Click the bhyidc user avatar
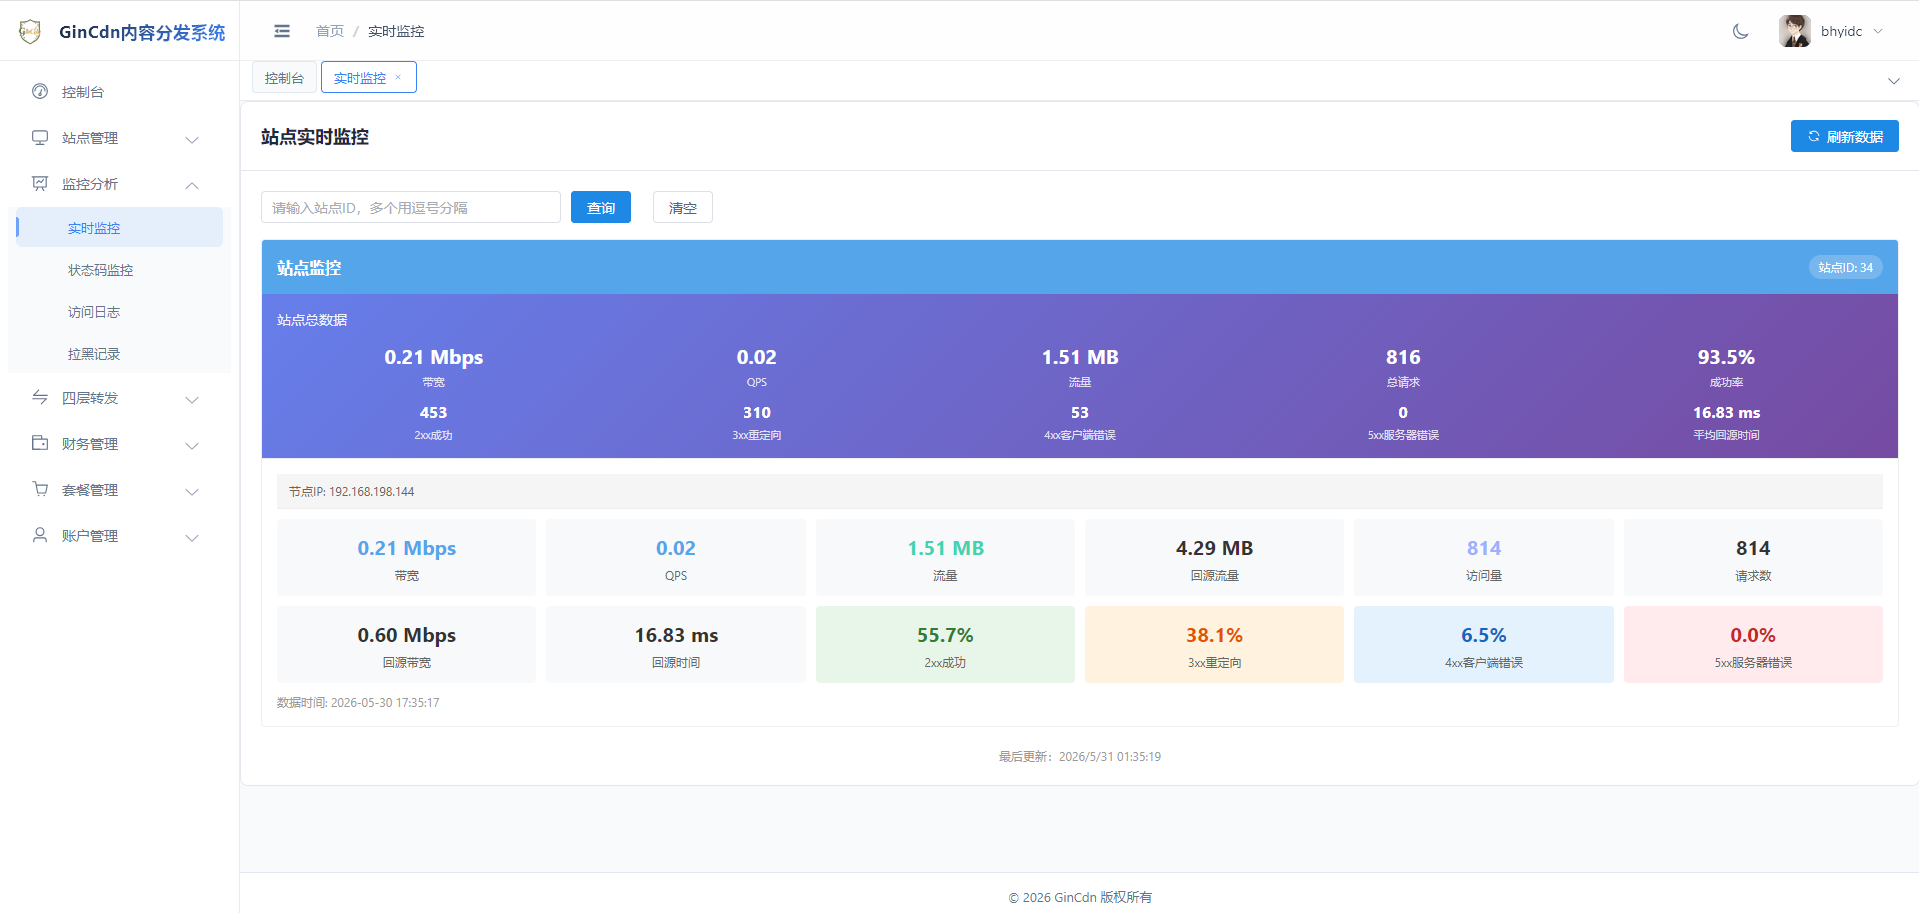The height and width of the screenshot is (913, 1919). 1795,31
